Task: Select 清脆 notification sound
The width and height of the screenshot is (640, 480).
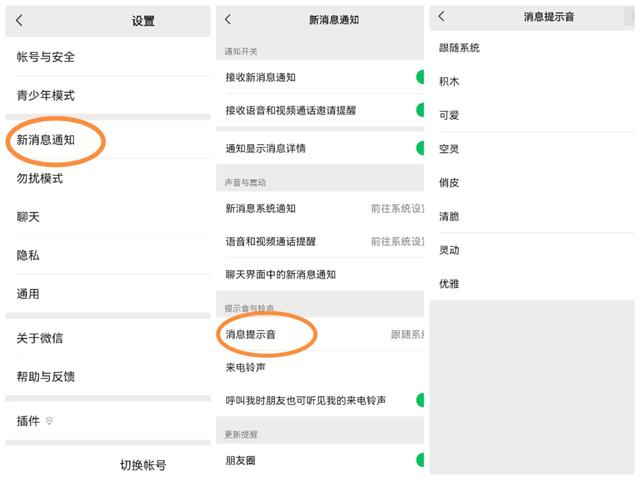Action: 532,216
